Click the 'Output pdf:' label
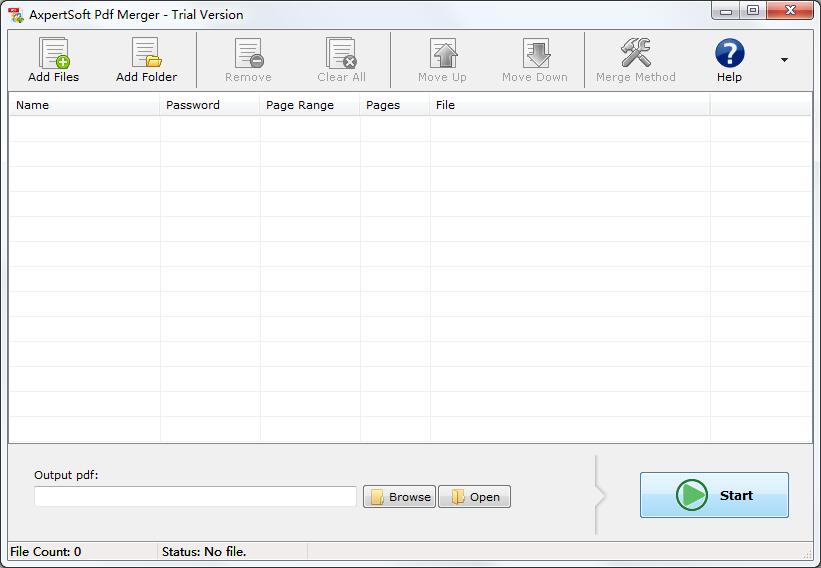Screen dimensions: 821x568 click(x=66, y=475)
